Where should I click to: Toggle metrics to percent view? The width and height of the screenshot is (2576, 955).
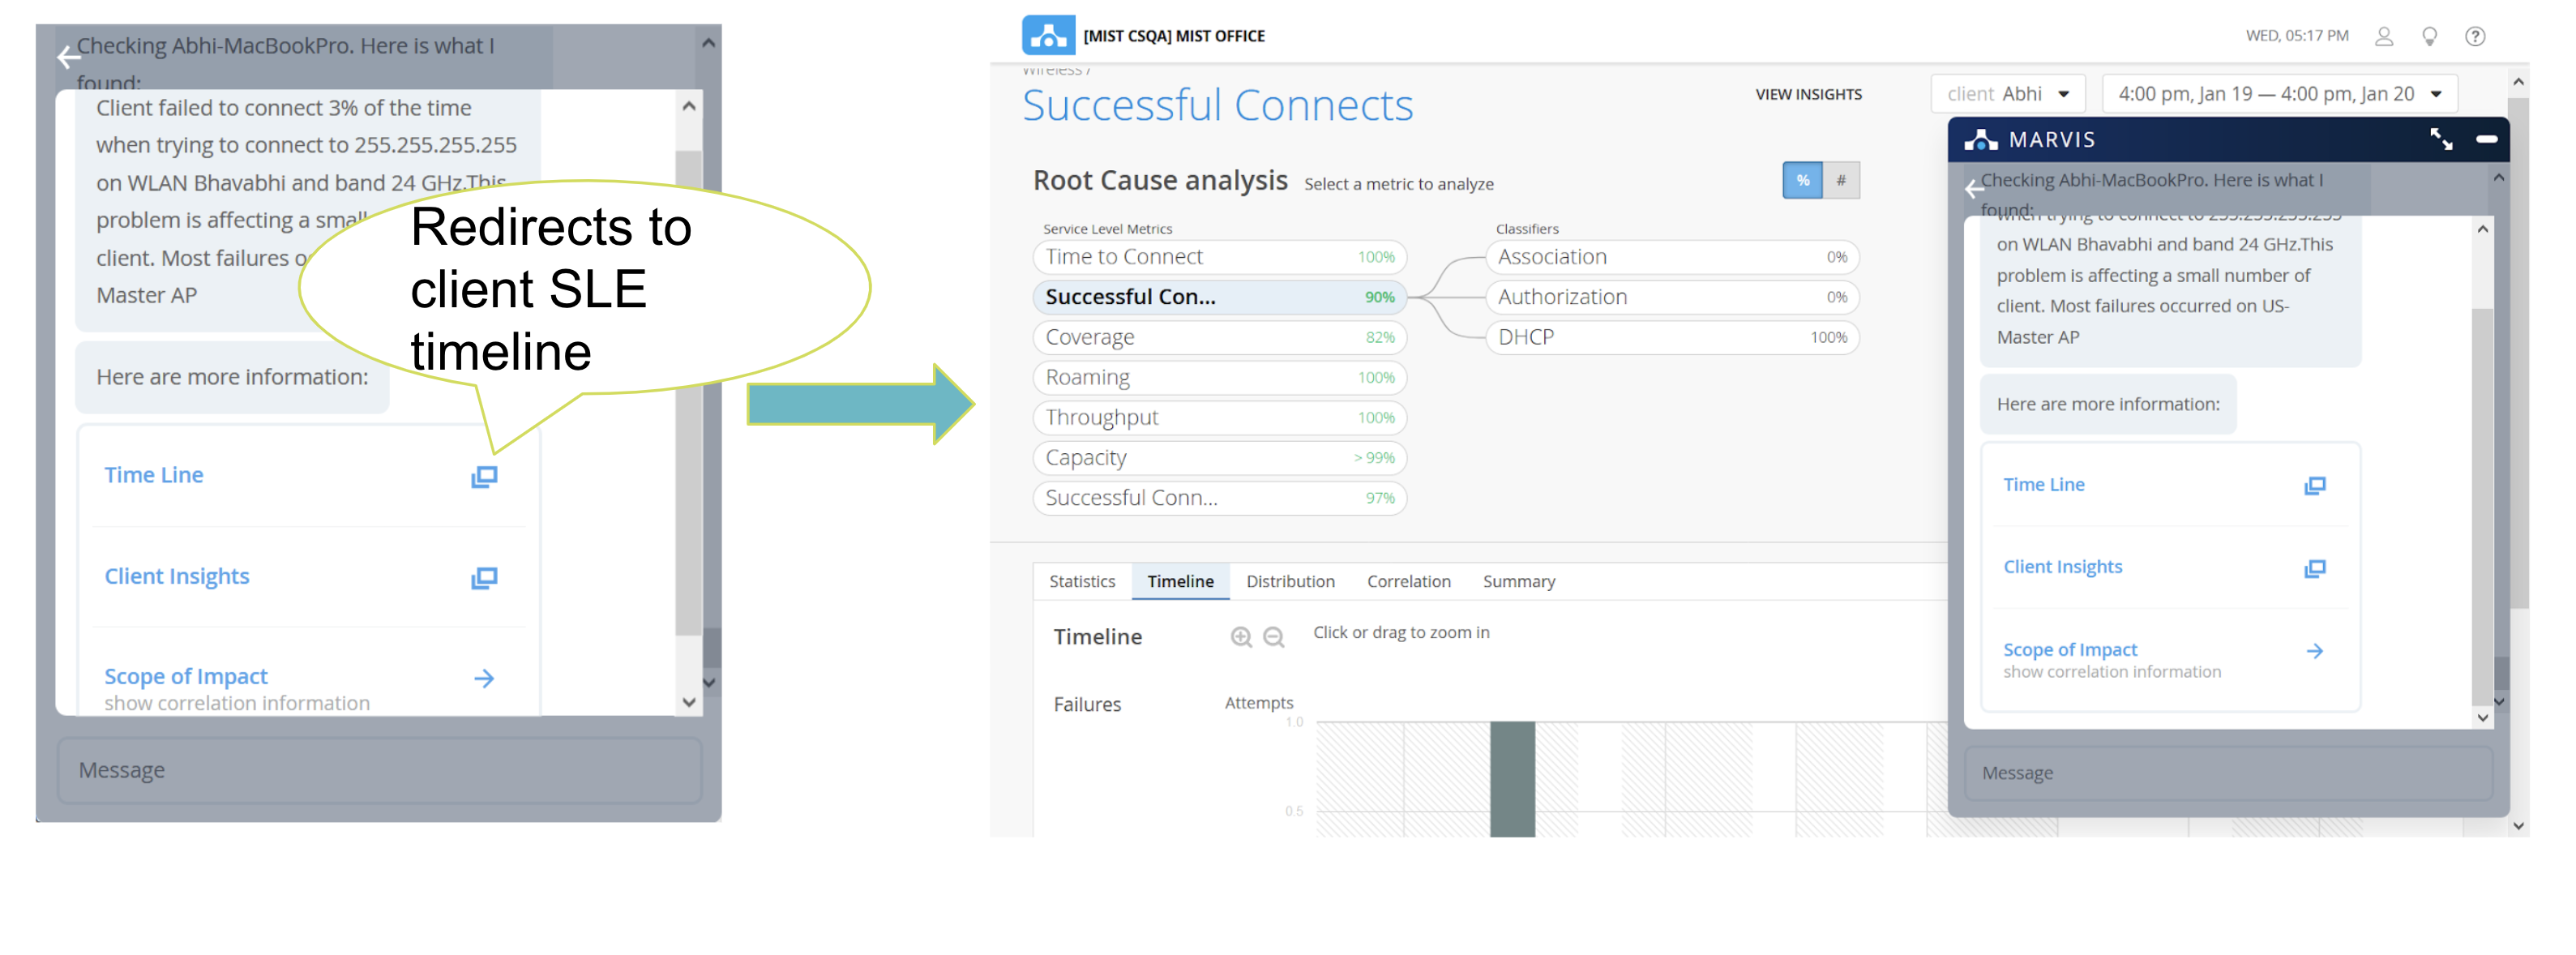click(1802, 181)
